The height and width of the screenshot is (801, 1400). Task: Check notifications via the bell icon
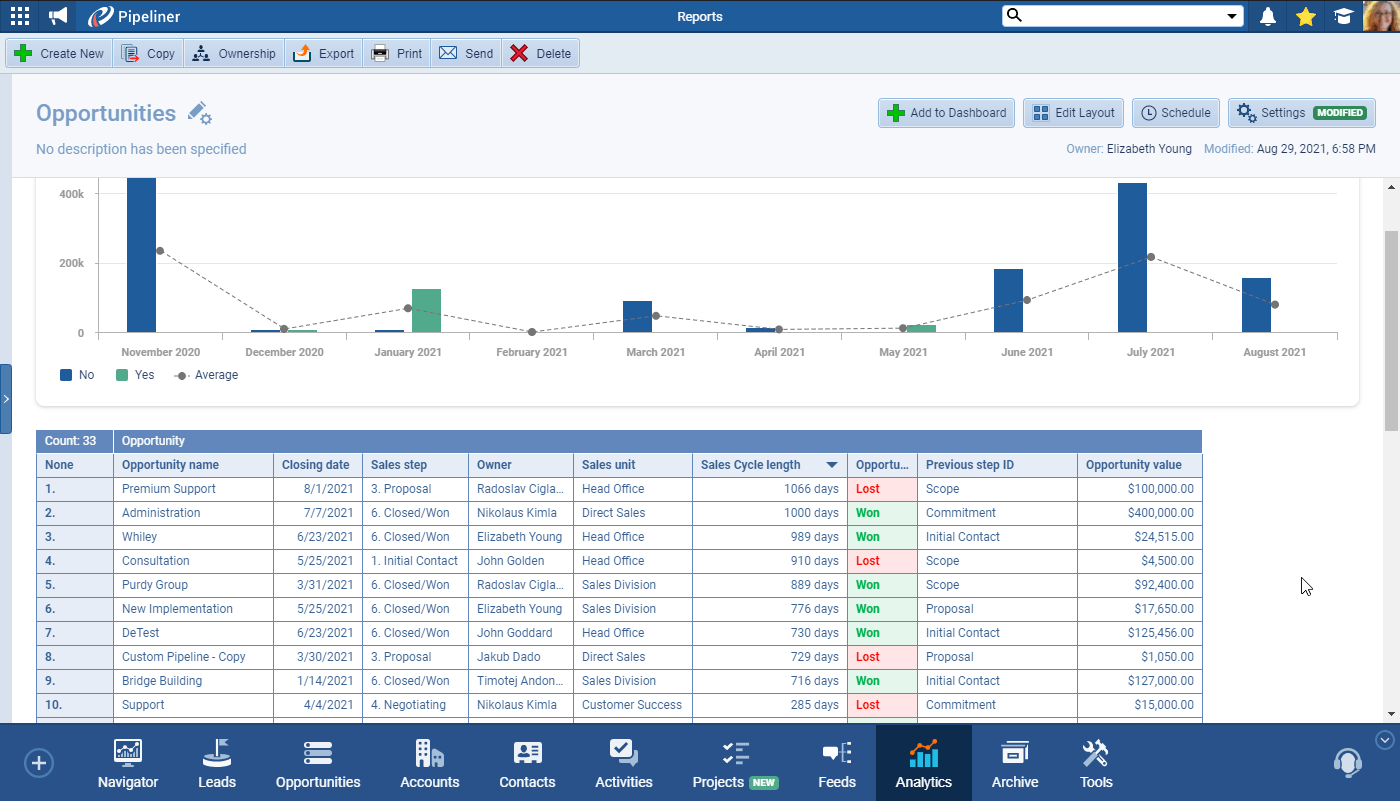coord(1267,16)
